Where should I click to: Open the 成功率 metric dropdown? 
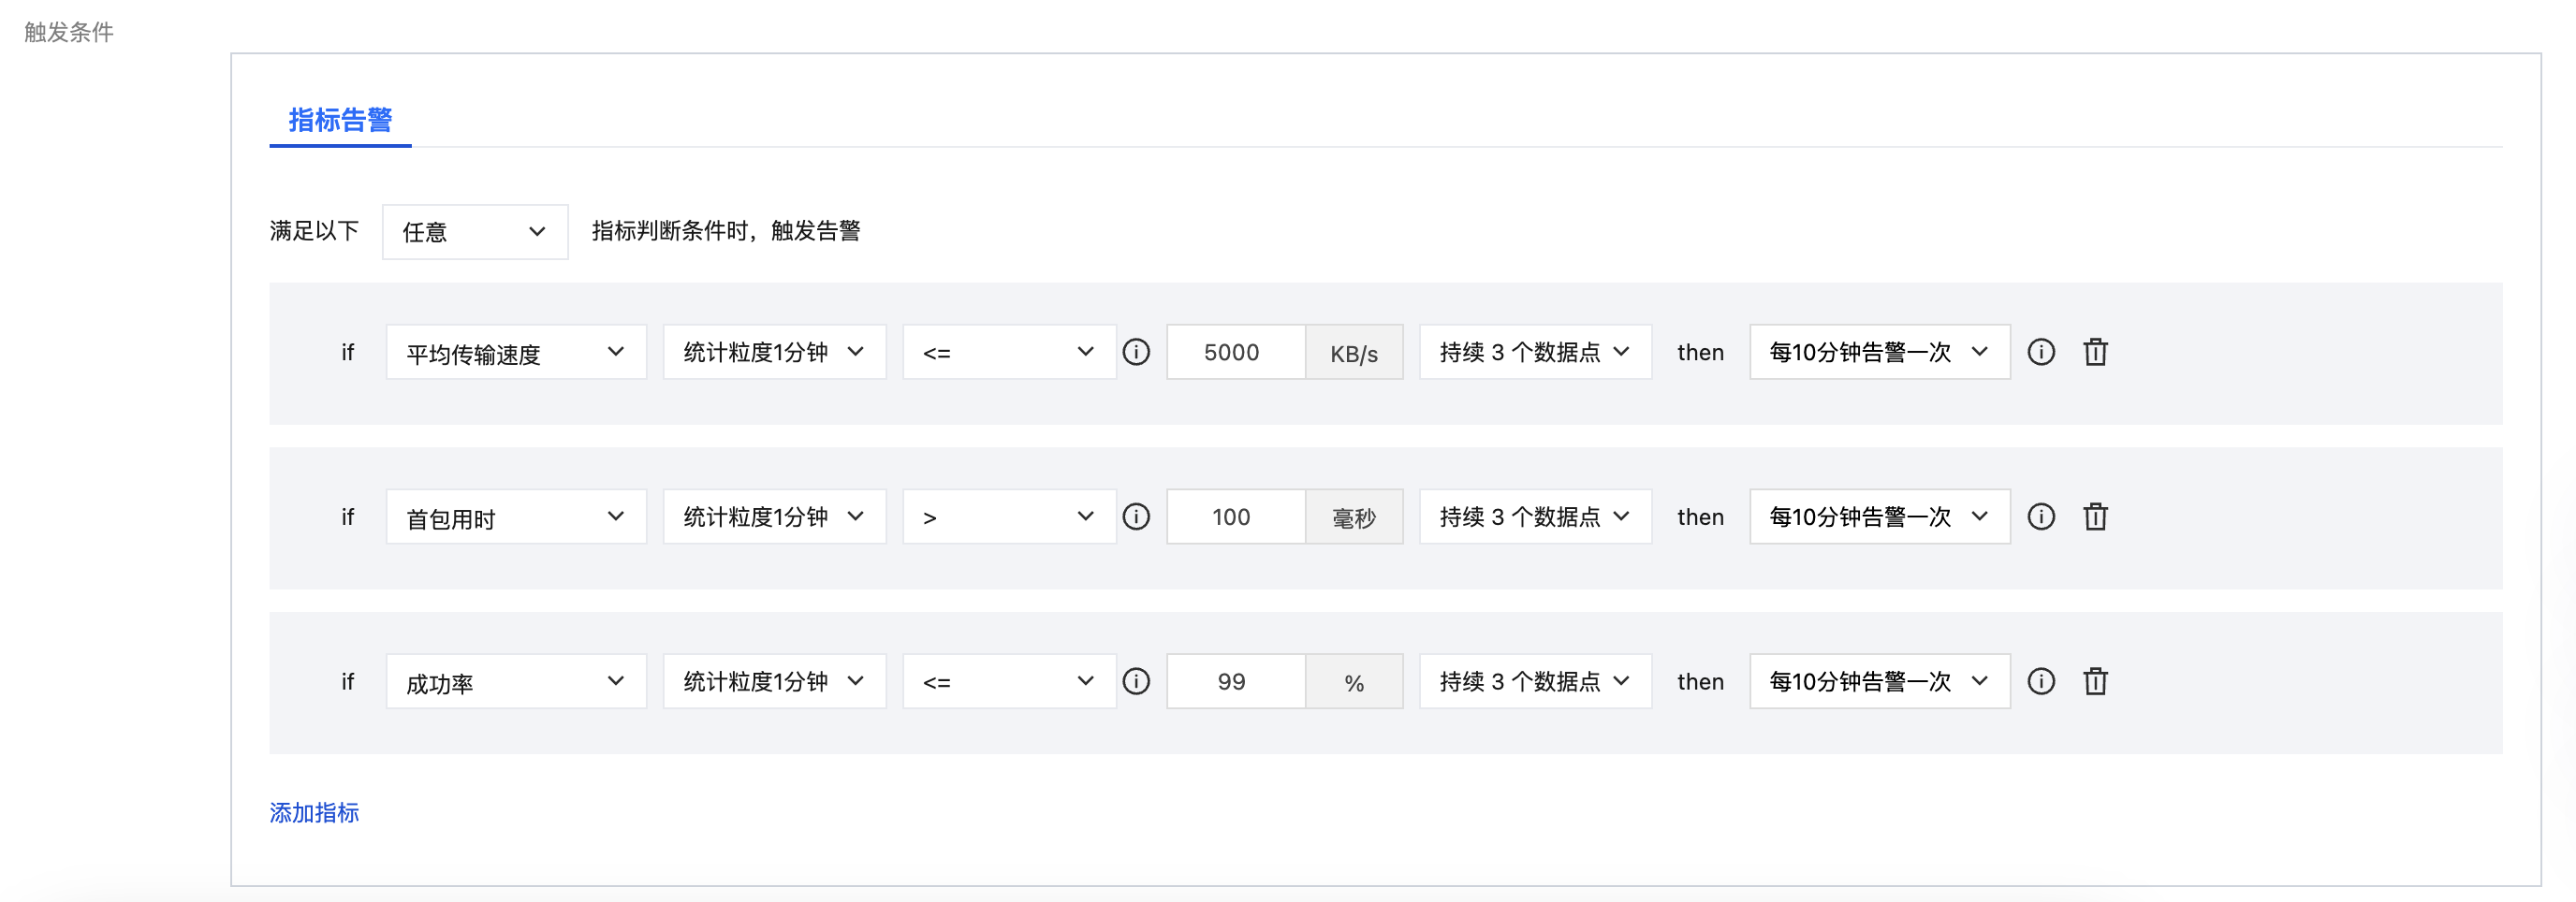[516, 682]
